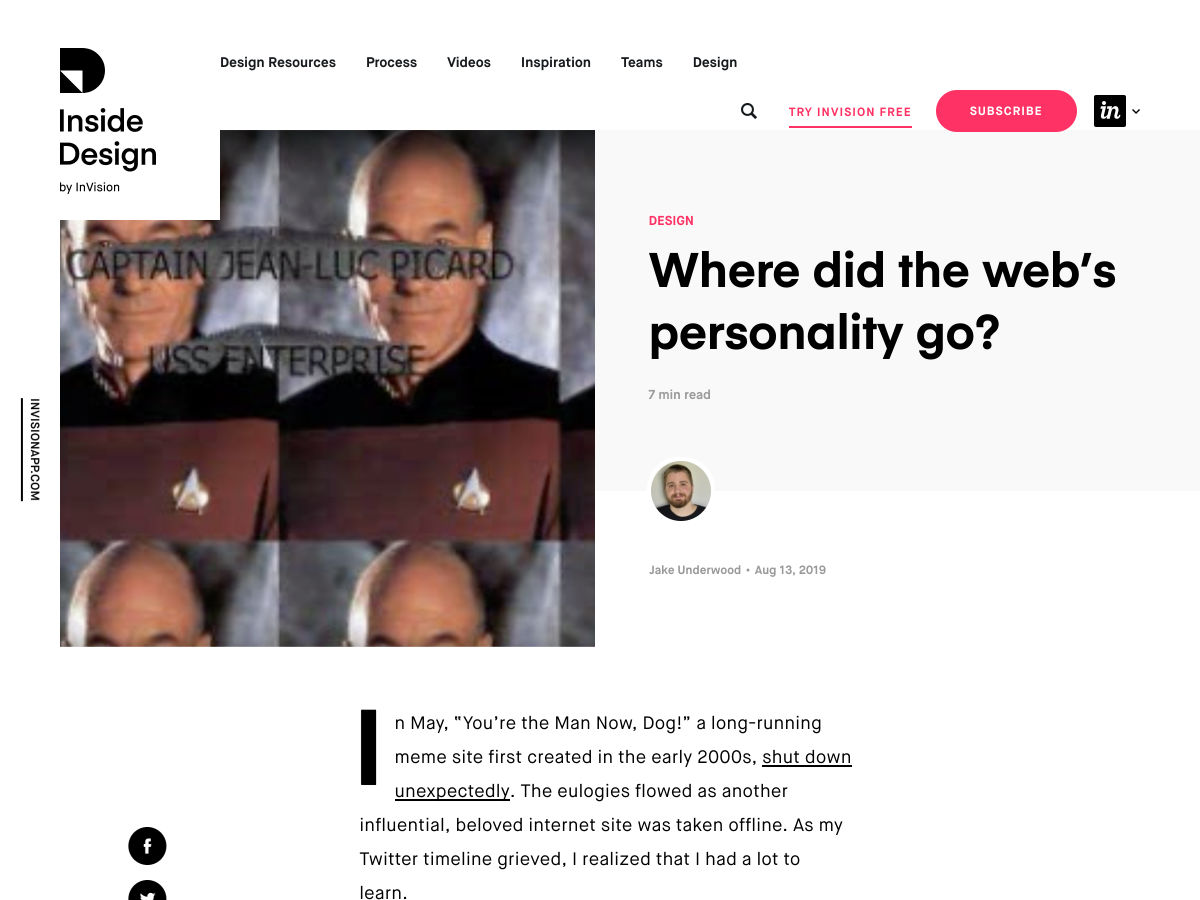Open Jake Underwood's author name link
Viewport: 1200px width, 900px height.
[x=695, y=570]
